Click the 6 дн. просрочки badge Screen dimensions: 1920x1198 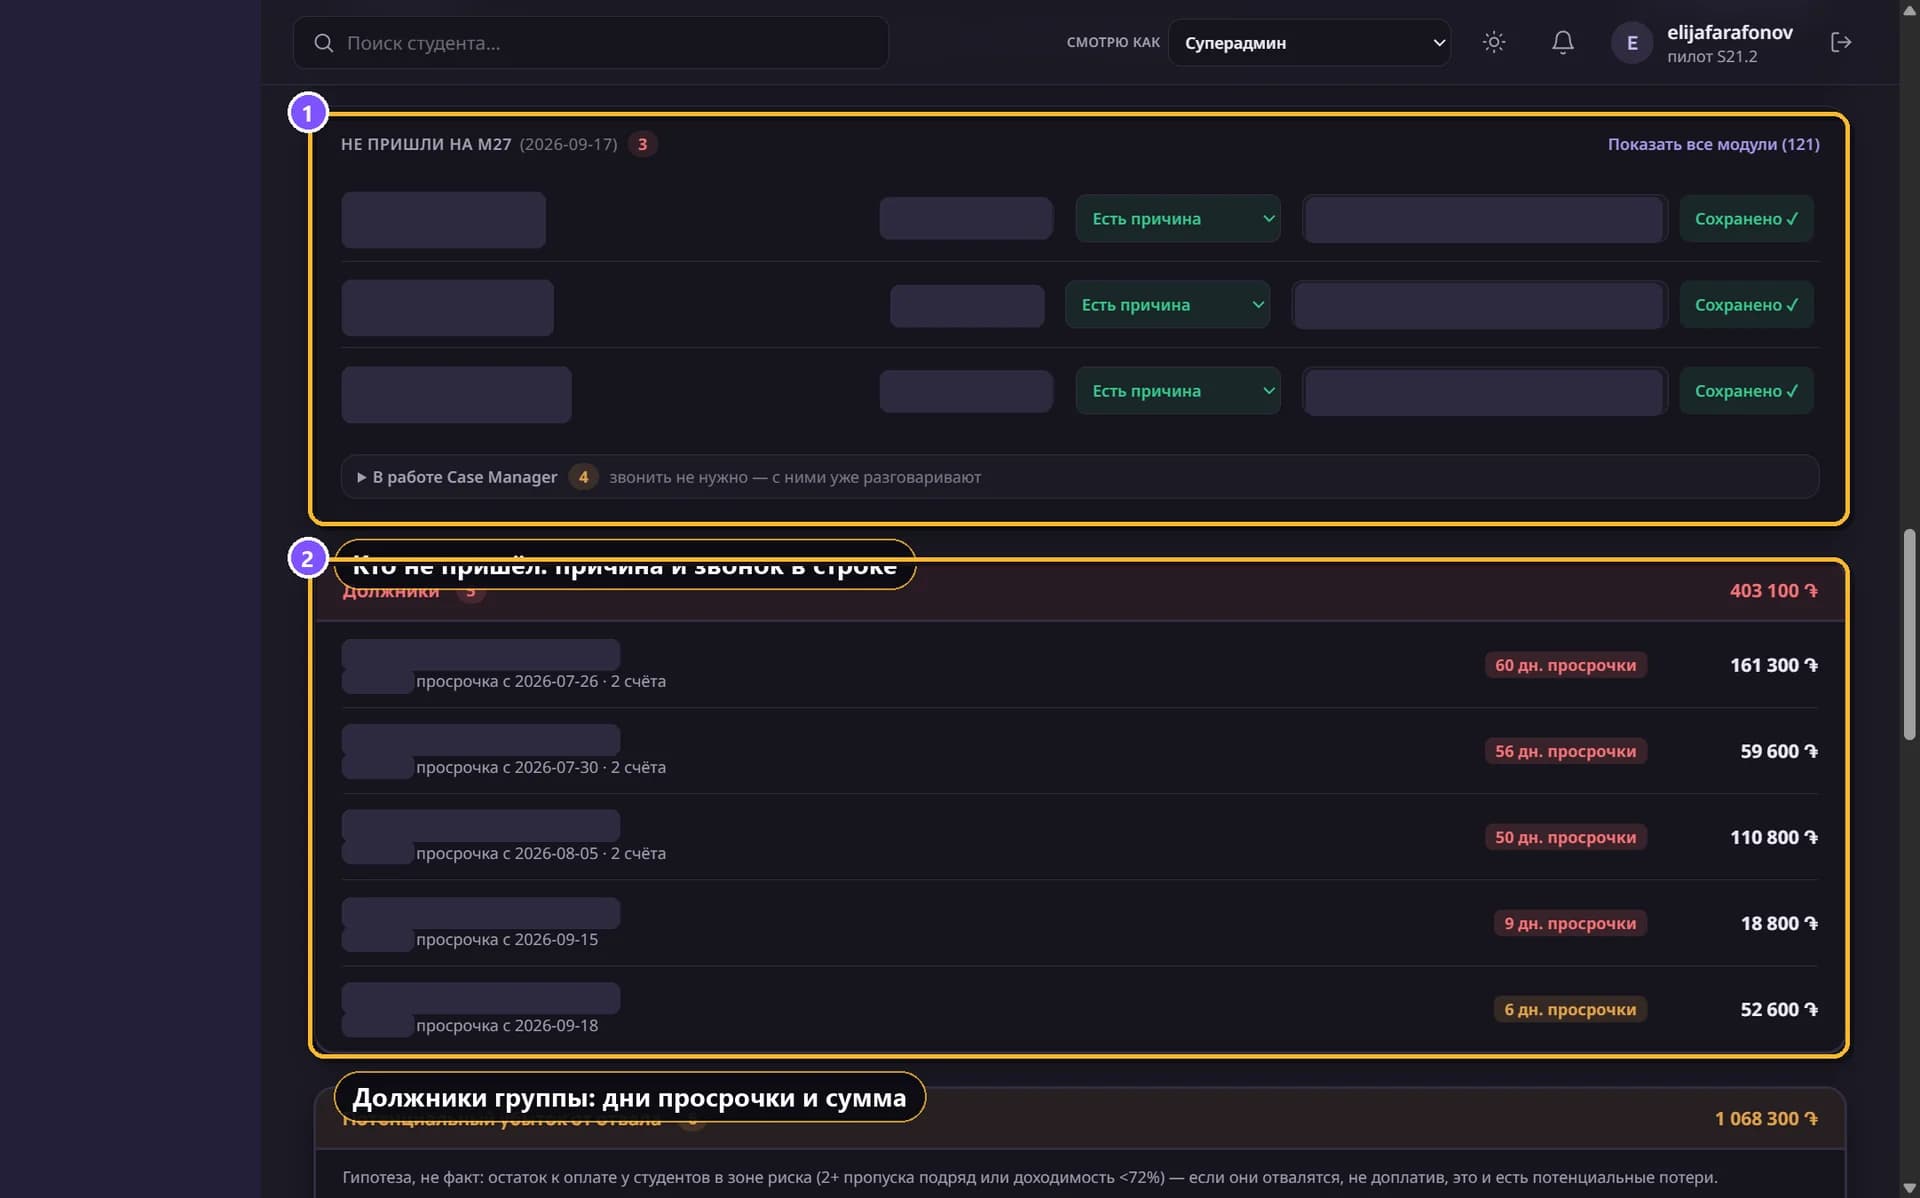pyautogui.click(x=1570, y=1009)
